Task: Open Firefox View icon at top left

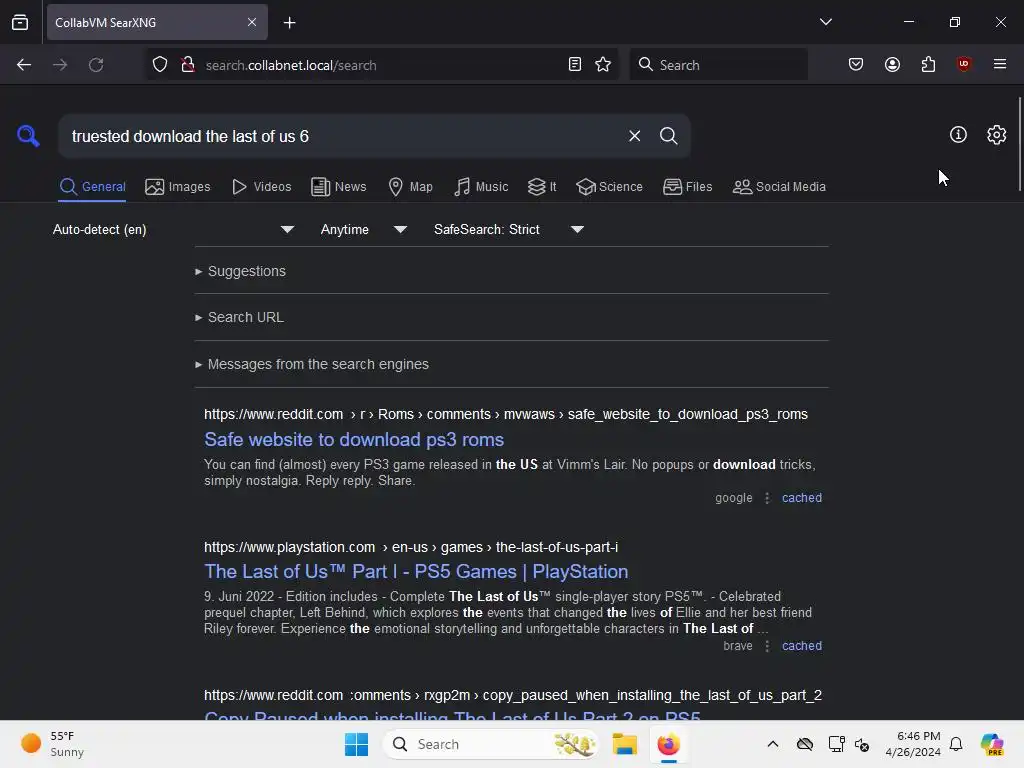Action: [20, 23]
